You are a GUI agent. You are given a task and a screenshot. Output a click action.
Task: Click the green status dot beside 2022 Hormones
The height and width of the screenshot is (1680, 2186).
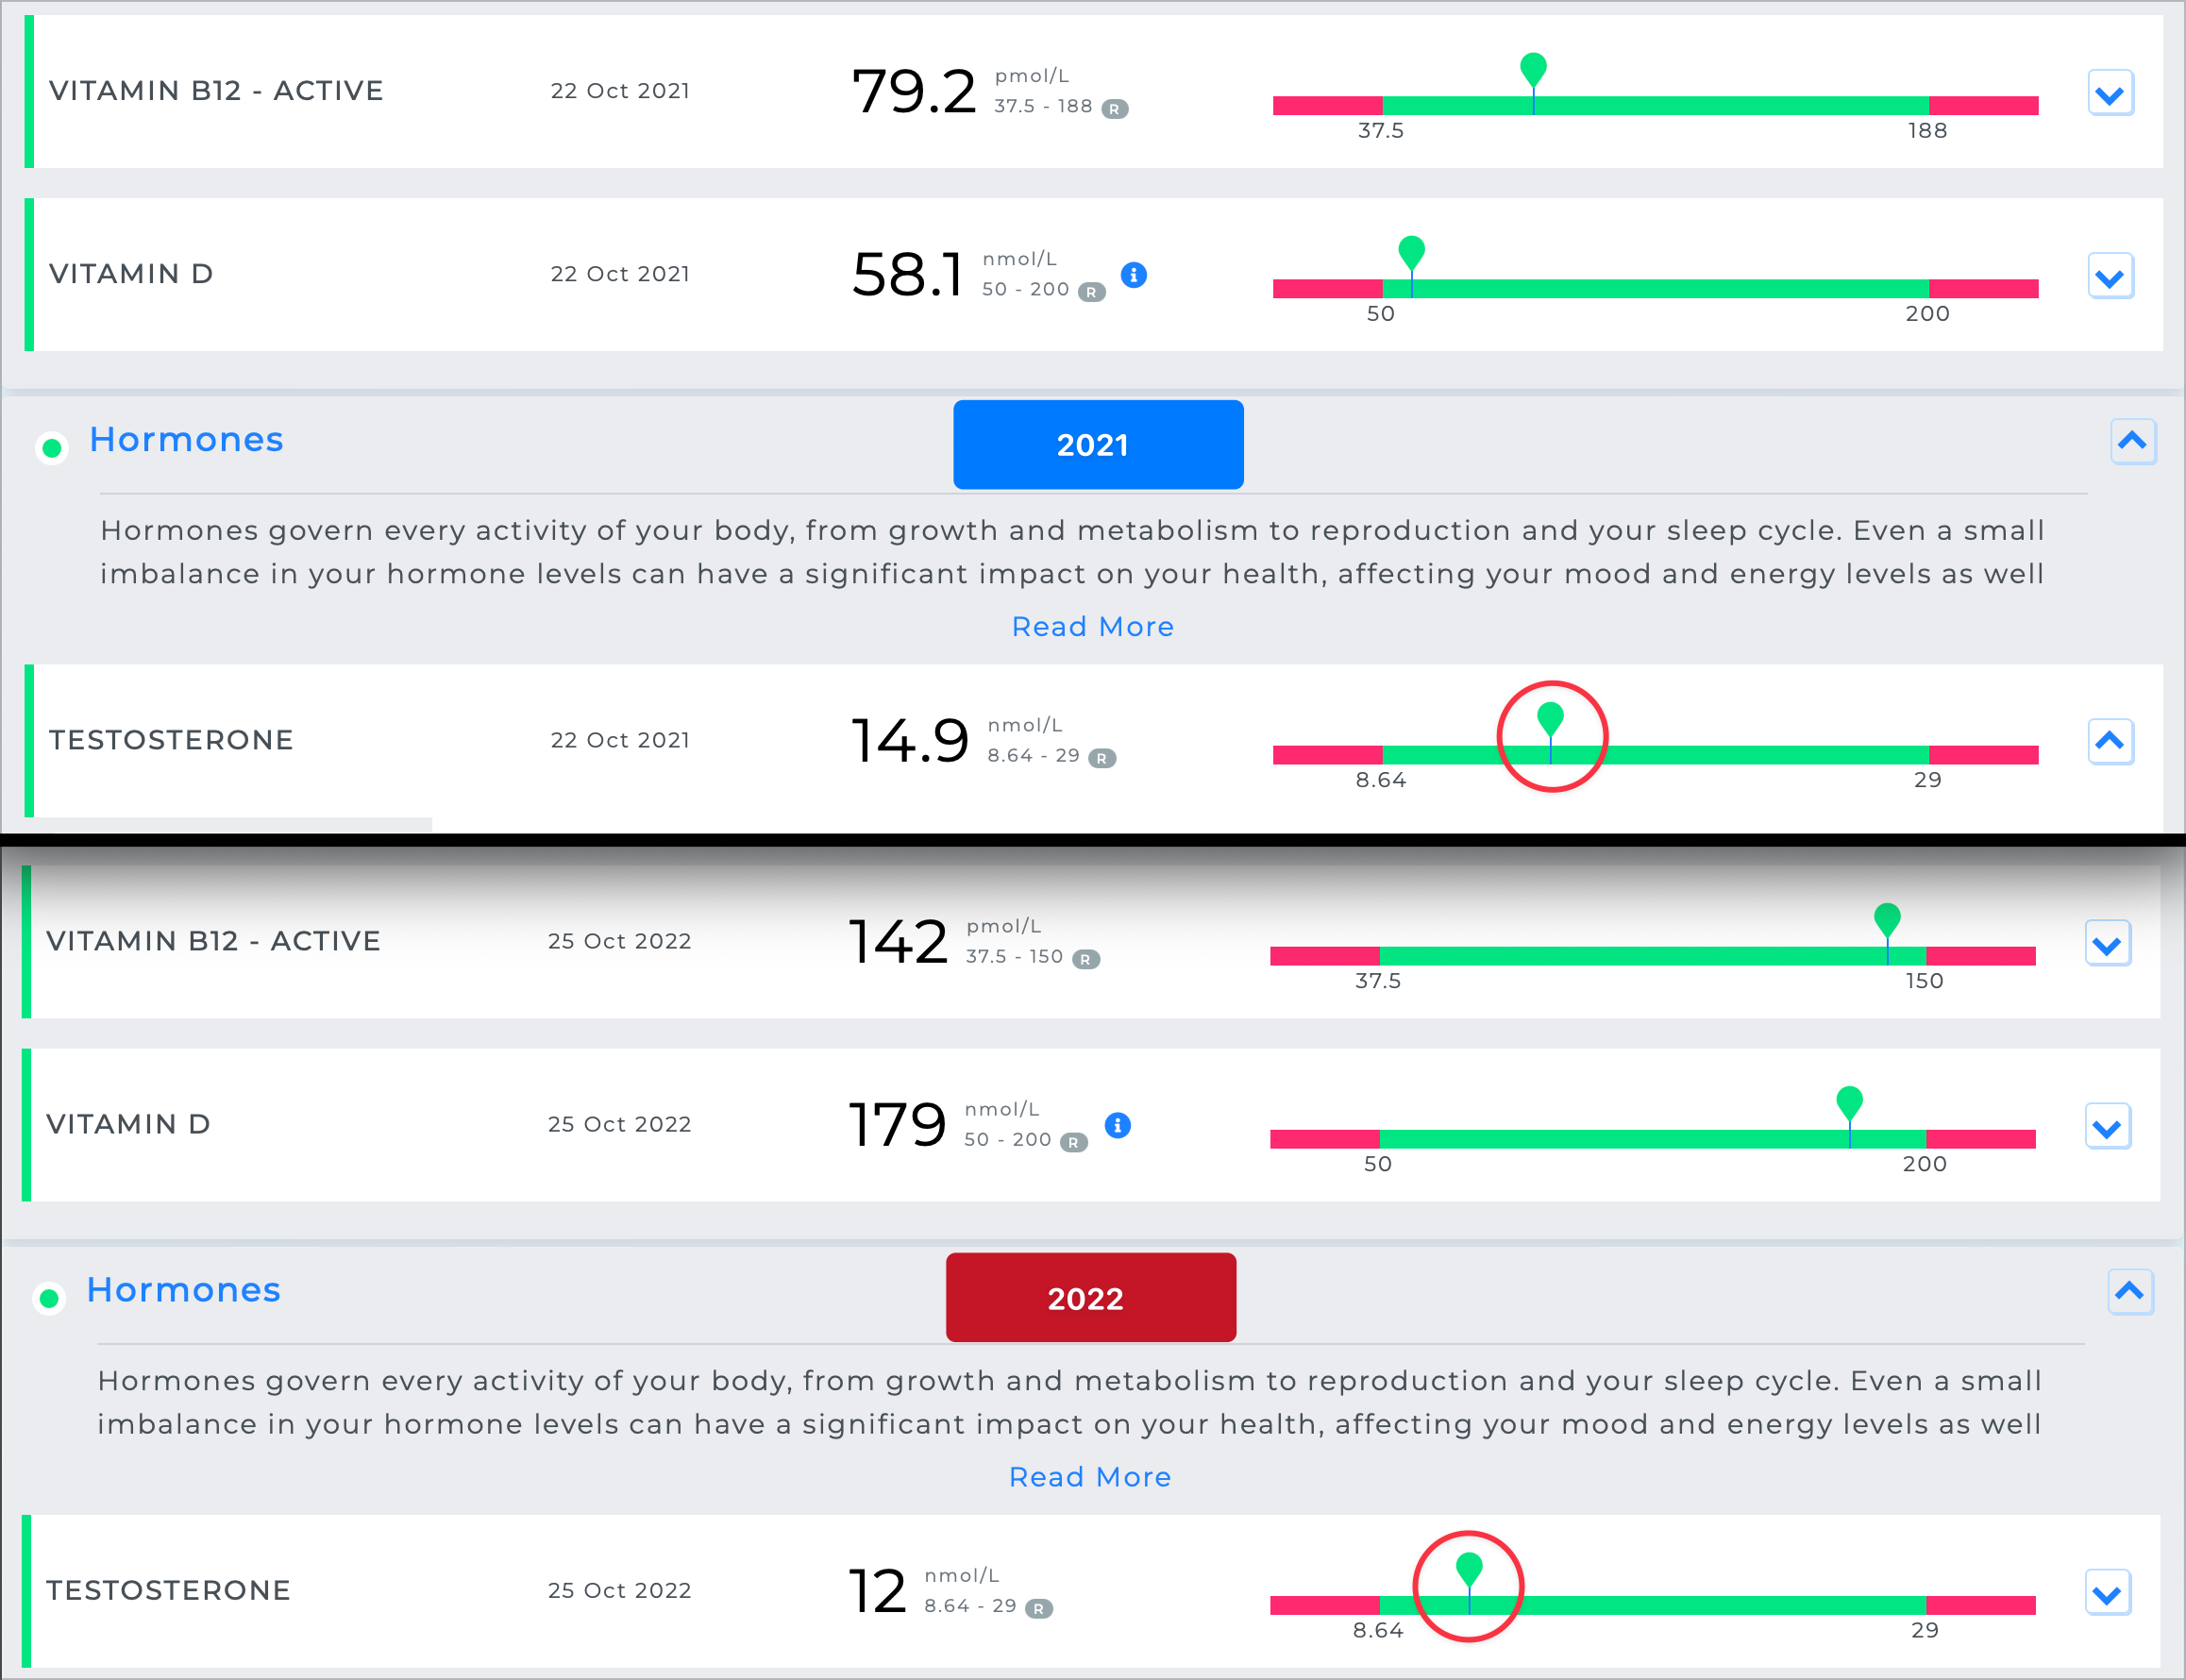pos(49,1299)
